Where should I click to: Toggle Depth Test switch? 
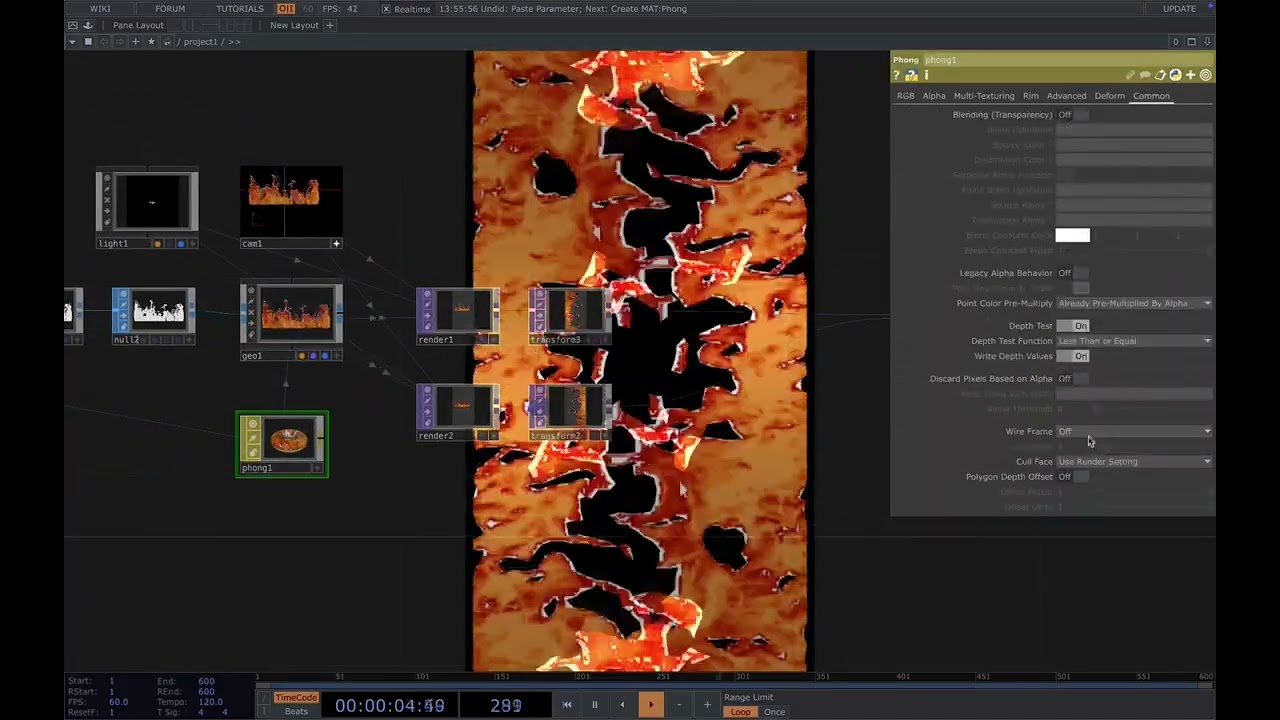(x=1073, y=326)
